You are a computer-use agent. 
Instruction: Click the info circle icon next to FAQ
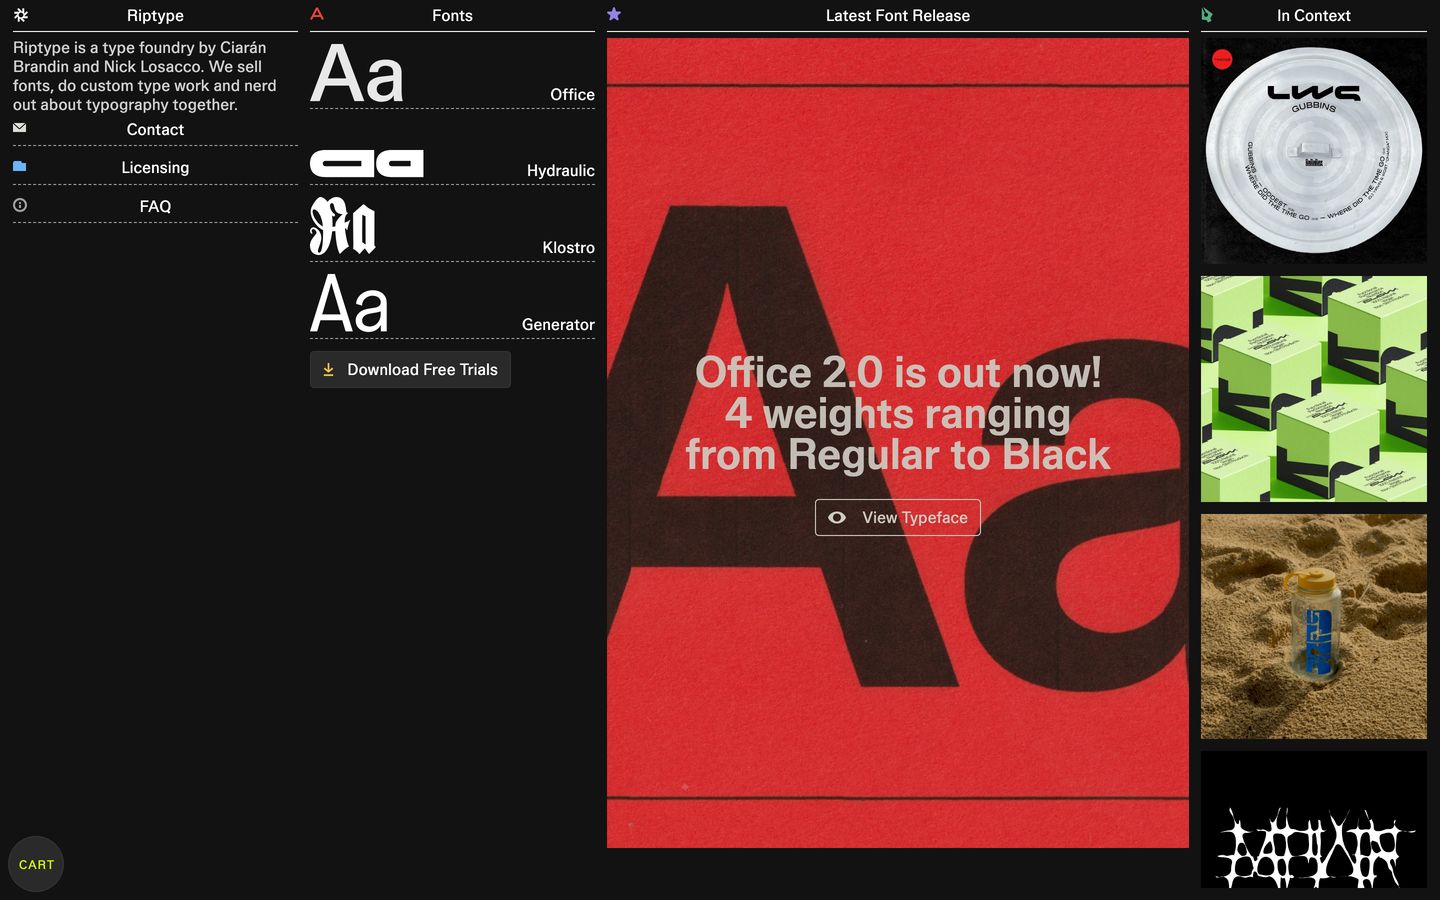[20, 205]
